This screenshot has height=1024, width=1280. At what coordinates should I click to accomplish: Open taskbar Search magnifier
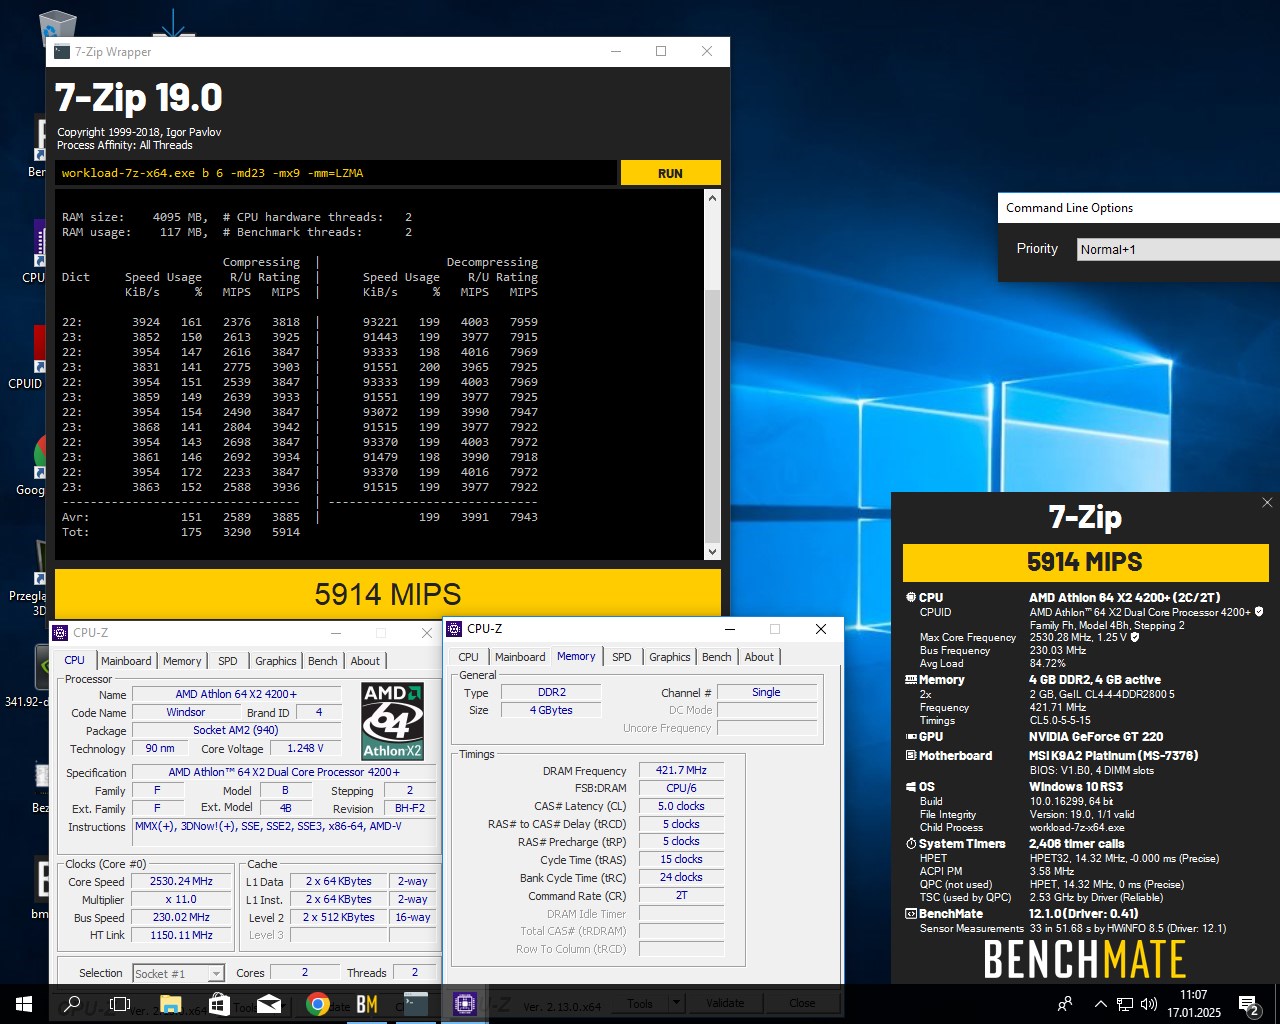coord(72,1004)
